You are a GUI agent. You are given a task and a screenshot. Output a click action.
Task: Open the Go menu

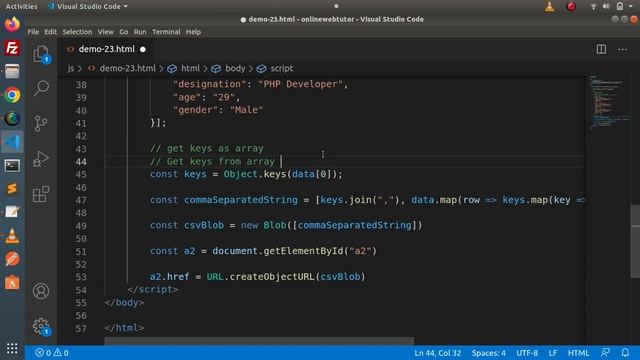pyautogui.click(x=124, y=32)
